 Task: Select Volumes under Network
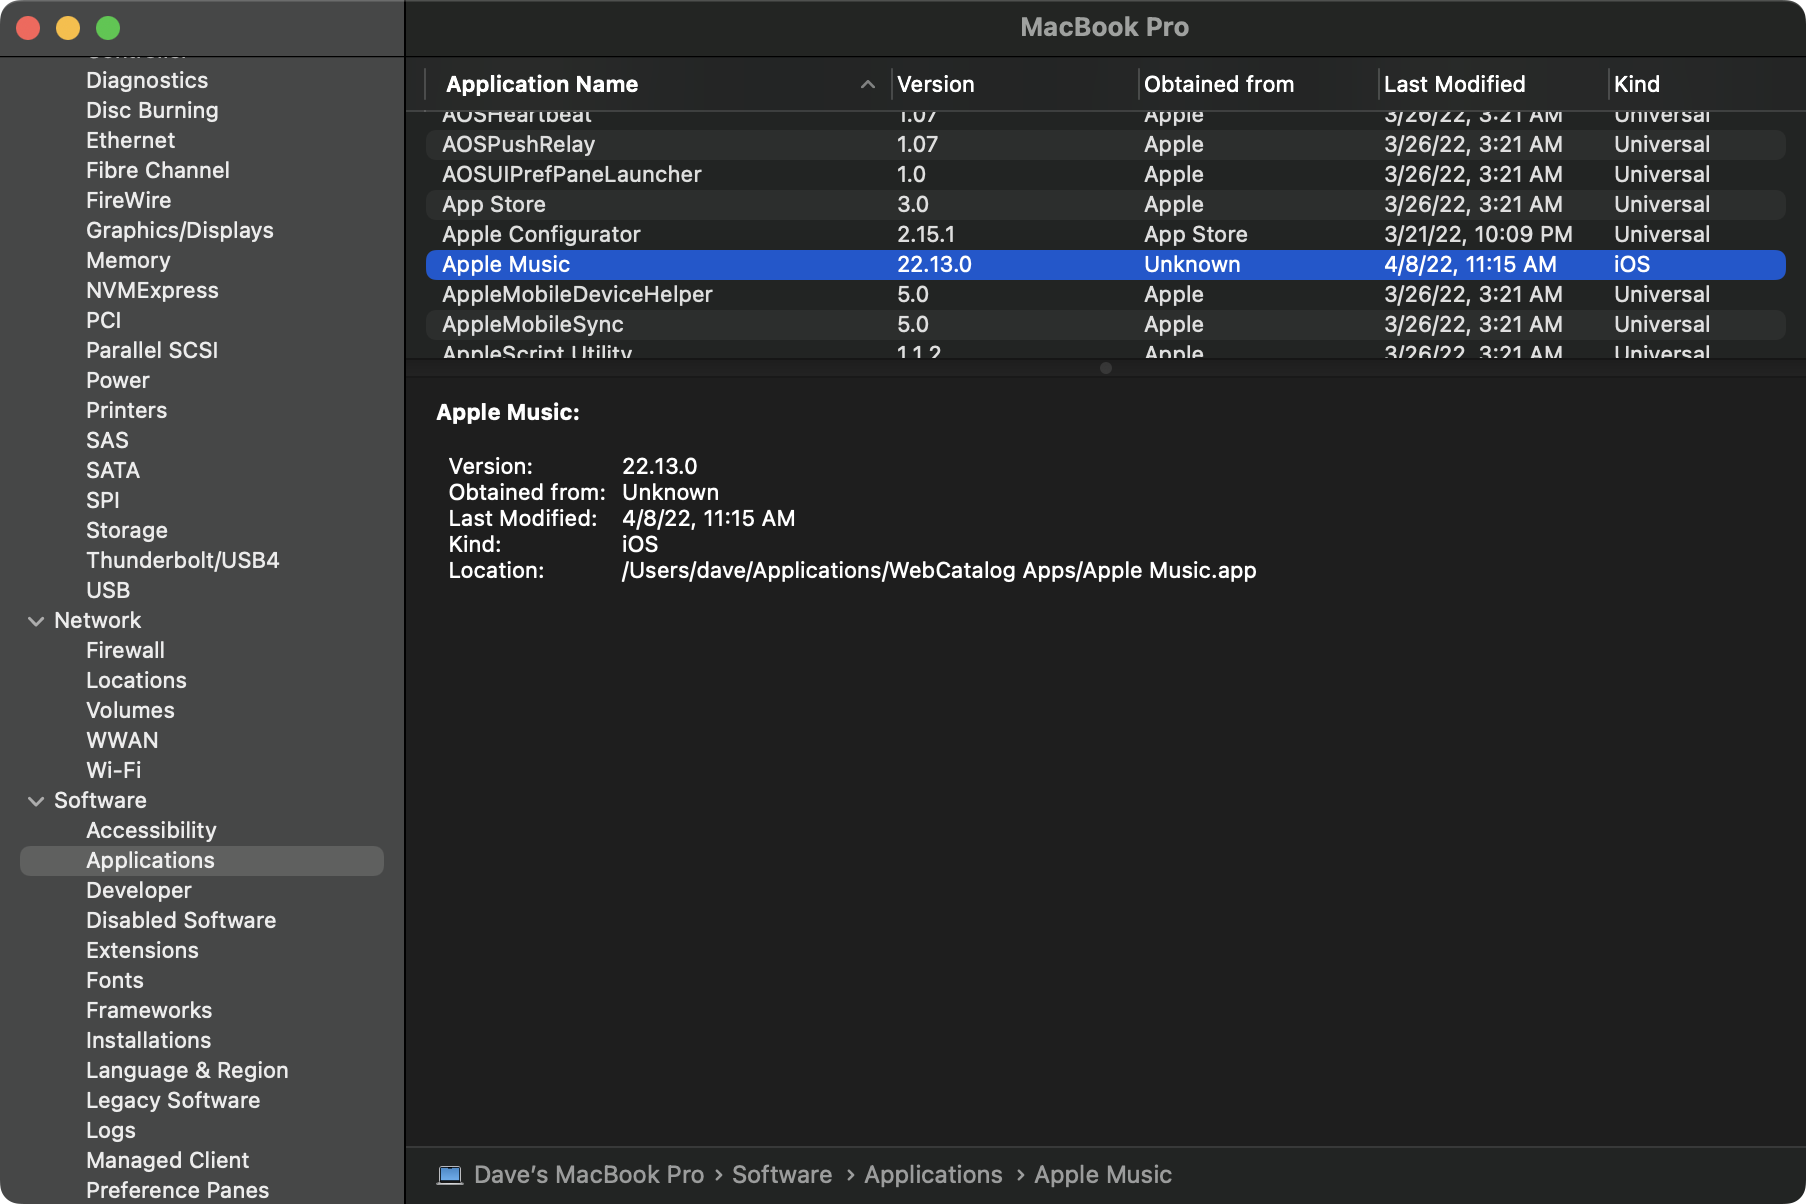(130, 710)
